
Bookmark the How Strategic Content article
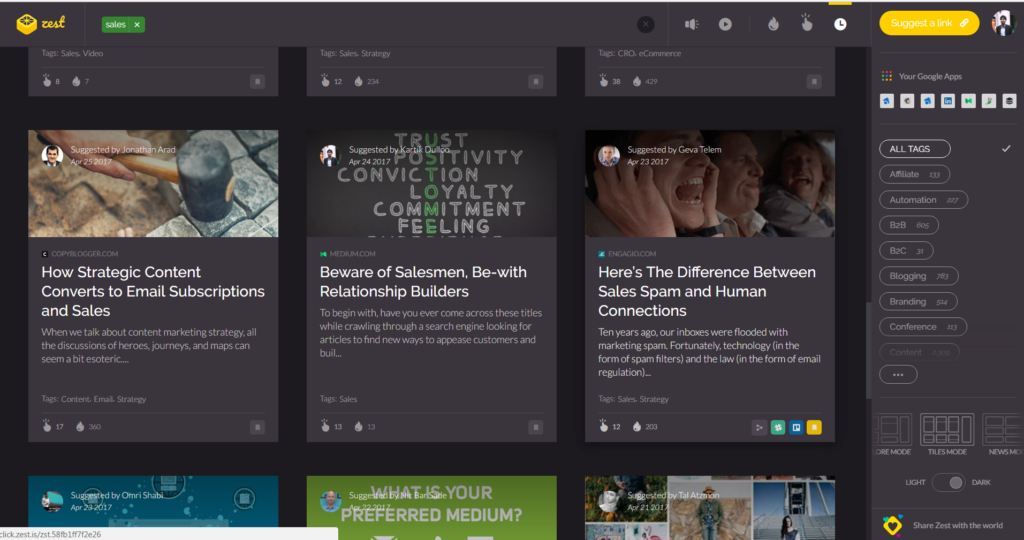coord(257,427)
